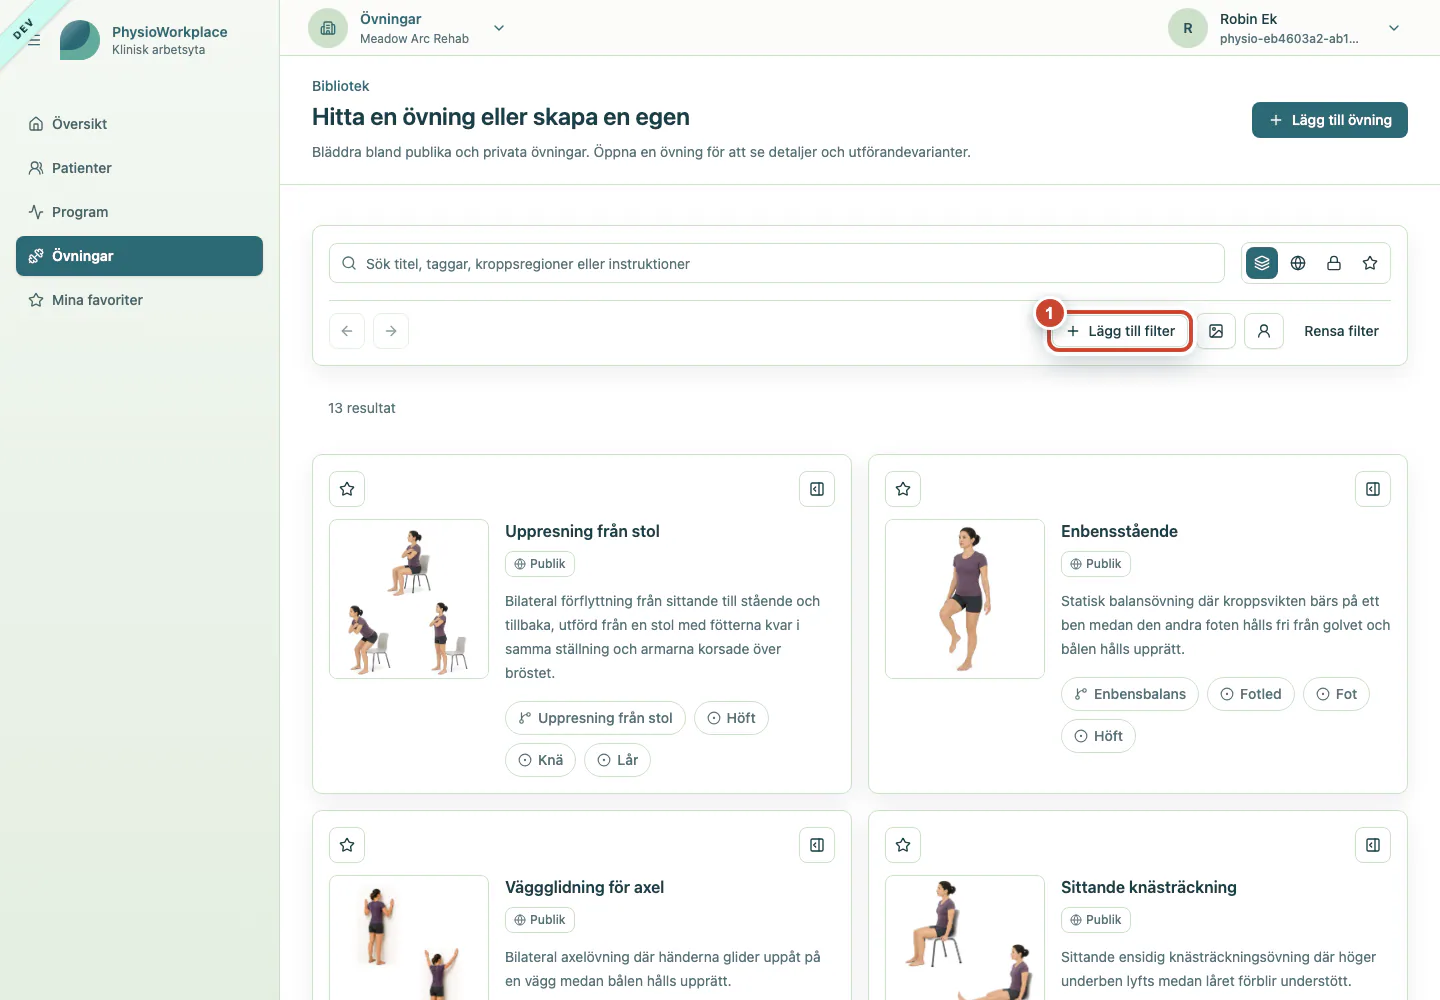
Task: Expand the Övningar Meadow Arc Rehab dropdown
Action: [499, 28]
